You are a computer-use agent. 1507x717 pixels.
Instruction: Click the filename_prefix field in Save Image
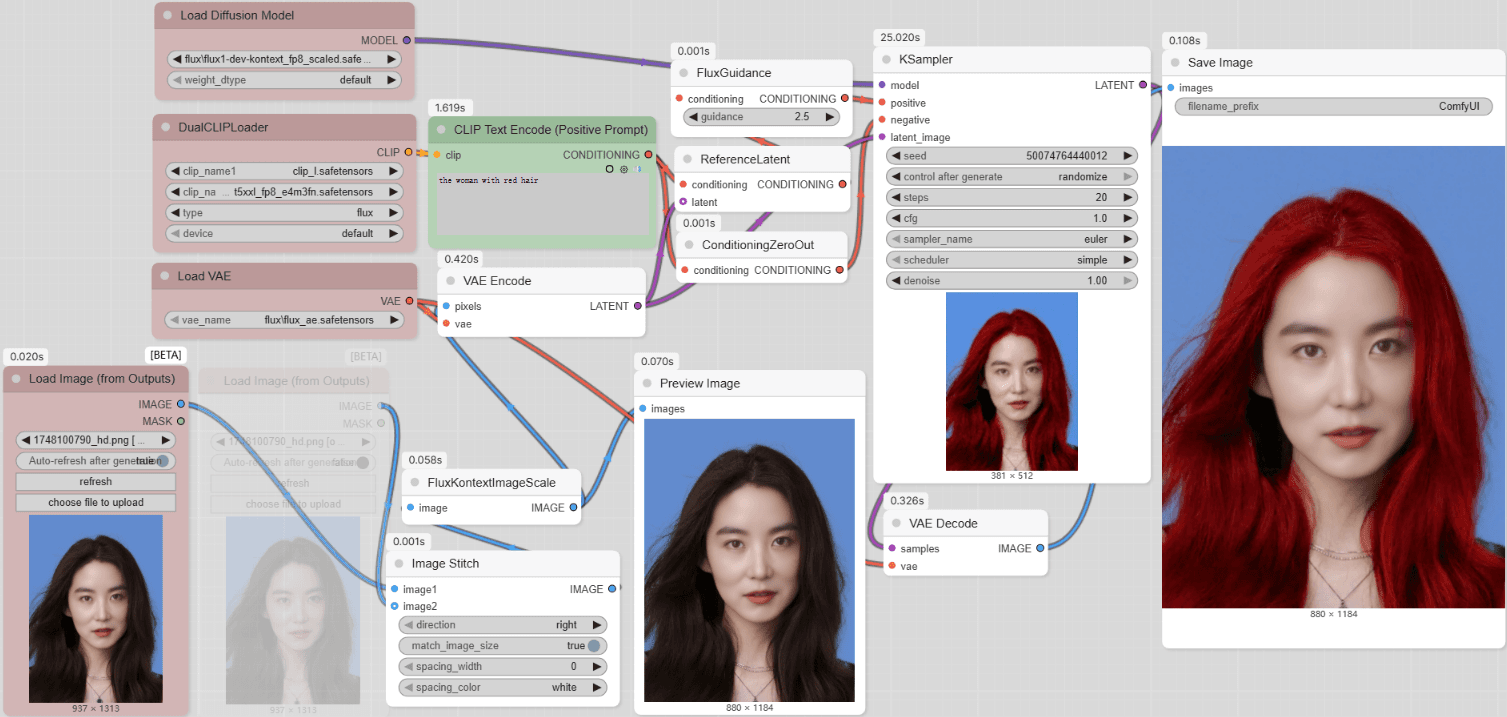pyautogui.click(x=1333, y=107)
